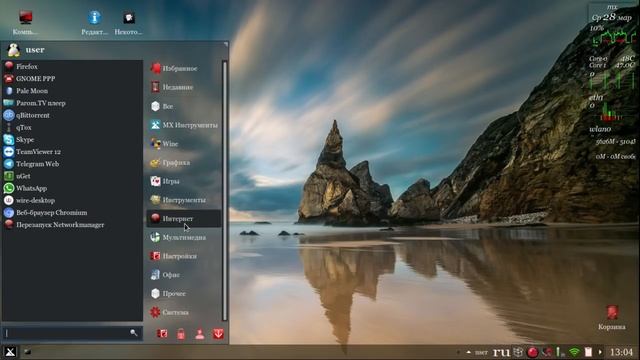640x360 pixels.
Task: Start qBittorrent client
Action: pos(72,115)
